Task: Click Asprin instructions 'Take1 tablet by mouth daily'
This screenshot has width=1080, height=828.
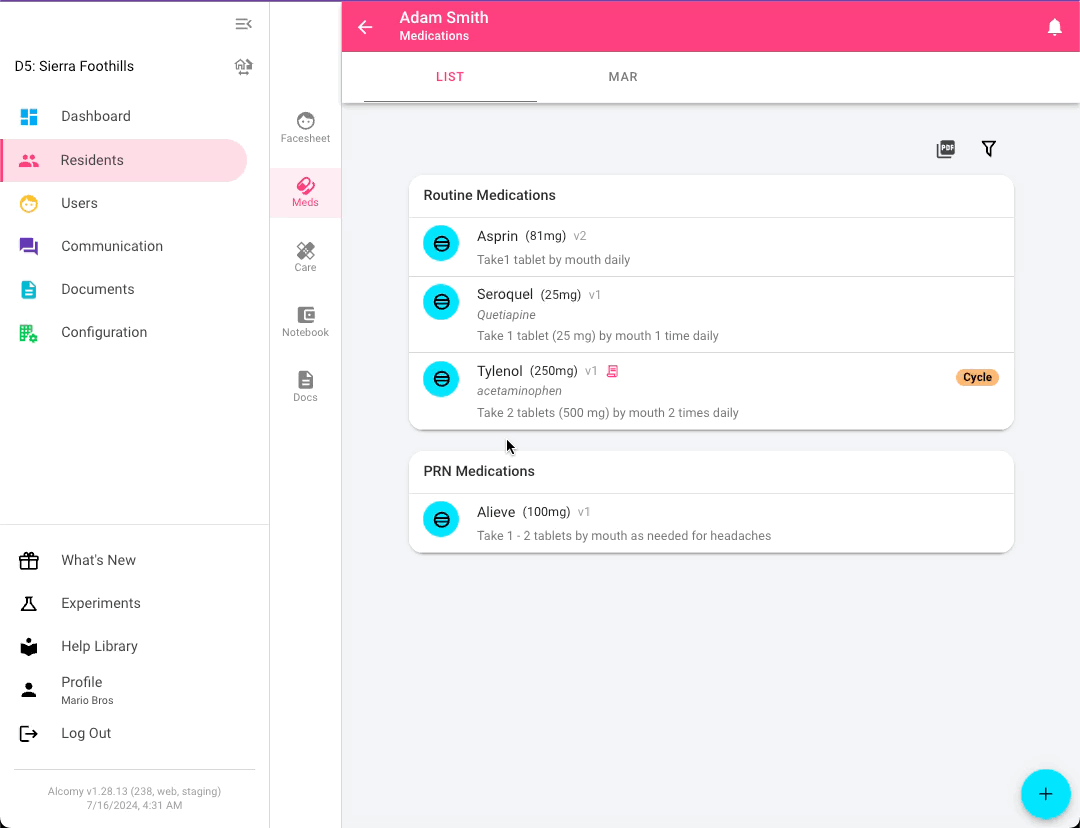Action: point(553,260)
